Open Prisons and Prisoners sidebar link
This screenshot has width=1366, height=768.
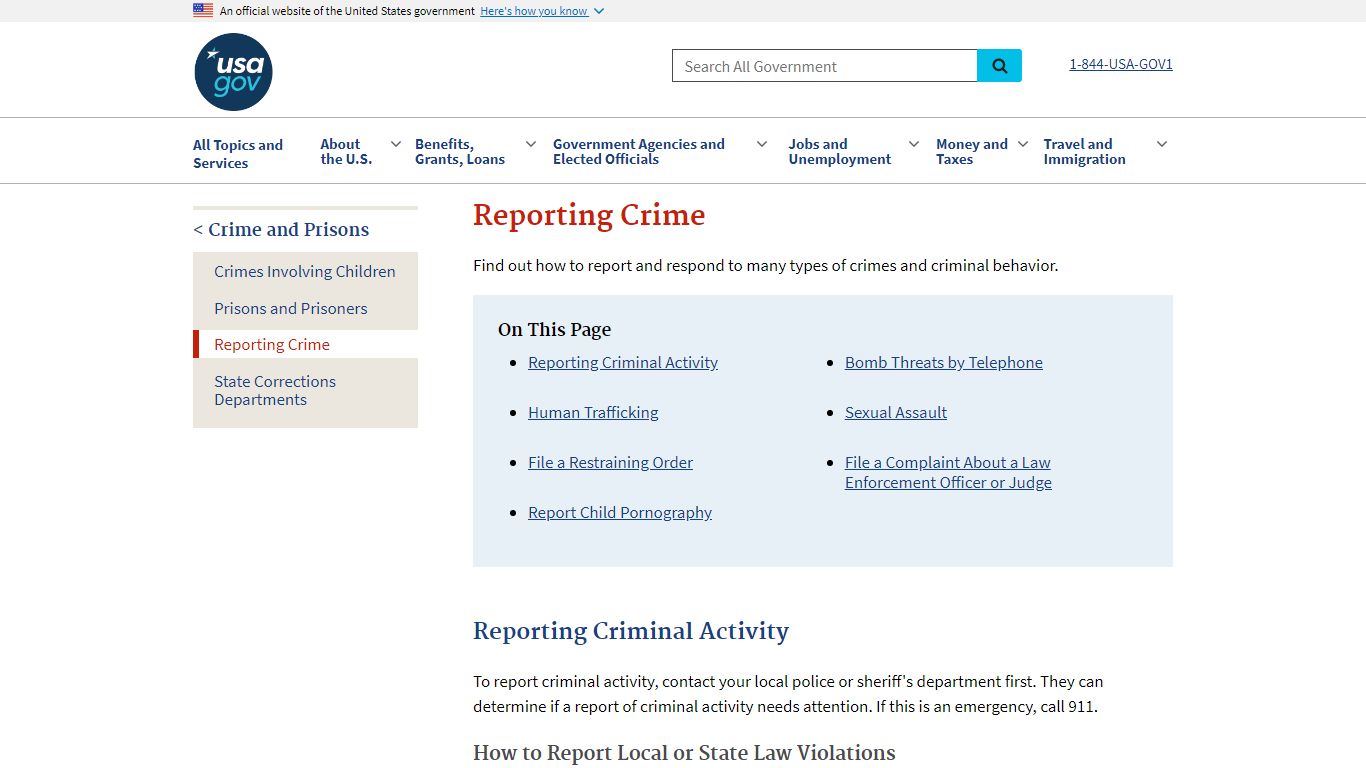pyautogui.click(x=291, y=308)
